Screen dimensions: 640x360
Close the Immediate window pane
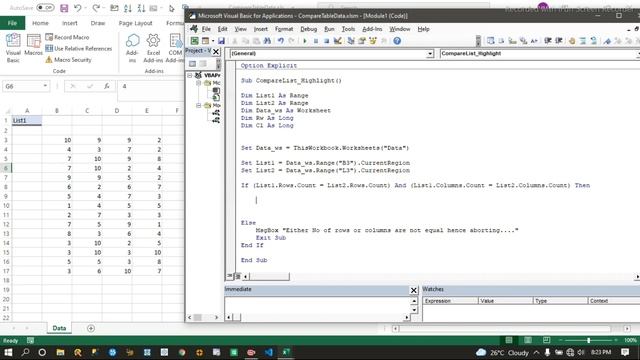click(413, 290)
